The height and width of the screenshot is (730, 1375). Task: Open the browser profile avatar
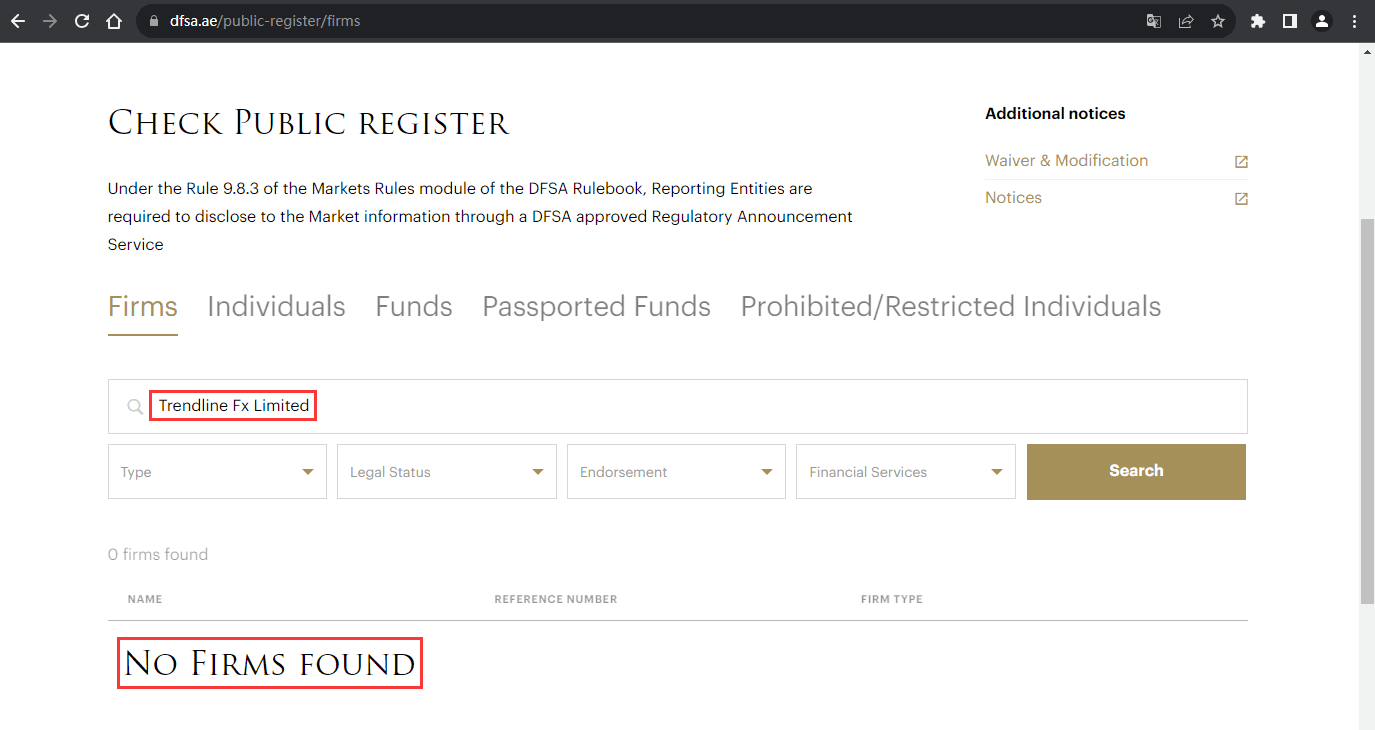[x=1322, y=21]
